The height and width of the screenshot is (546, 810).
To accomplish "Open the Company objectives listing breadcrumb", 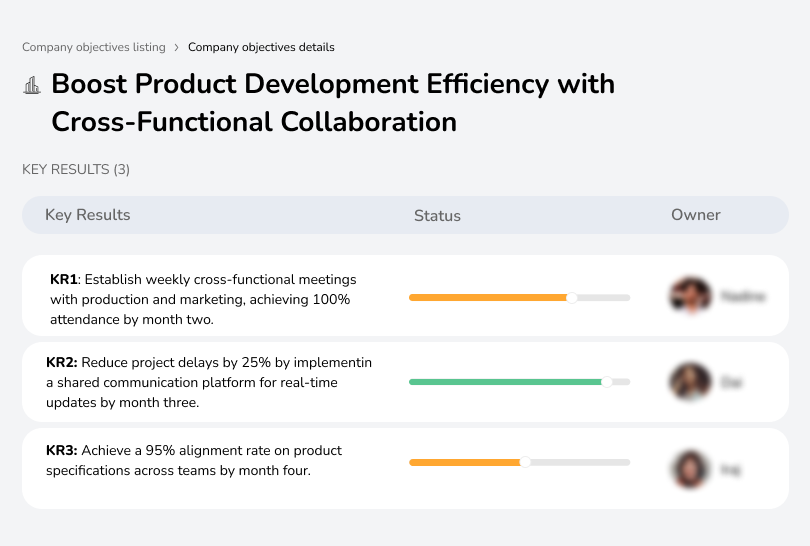I will pos(94,47).
